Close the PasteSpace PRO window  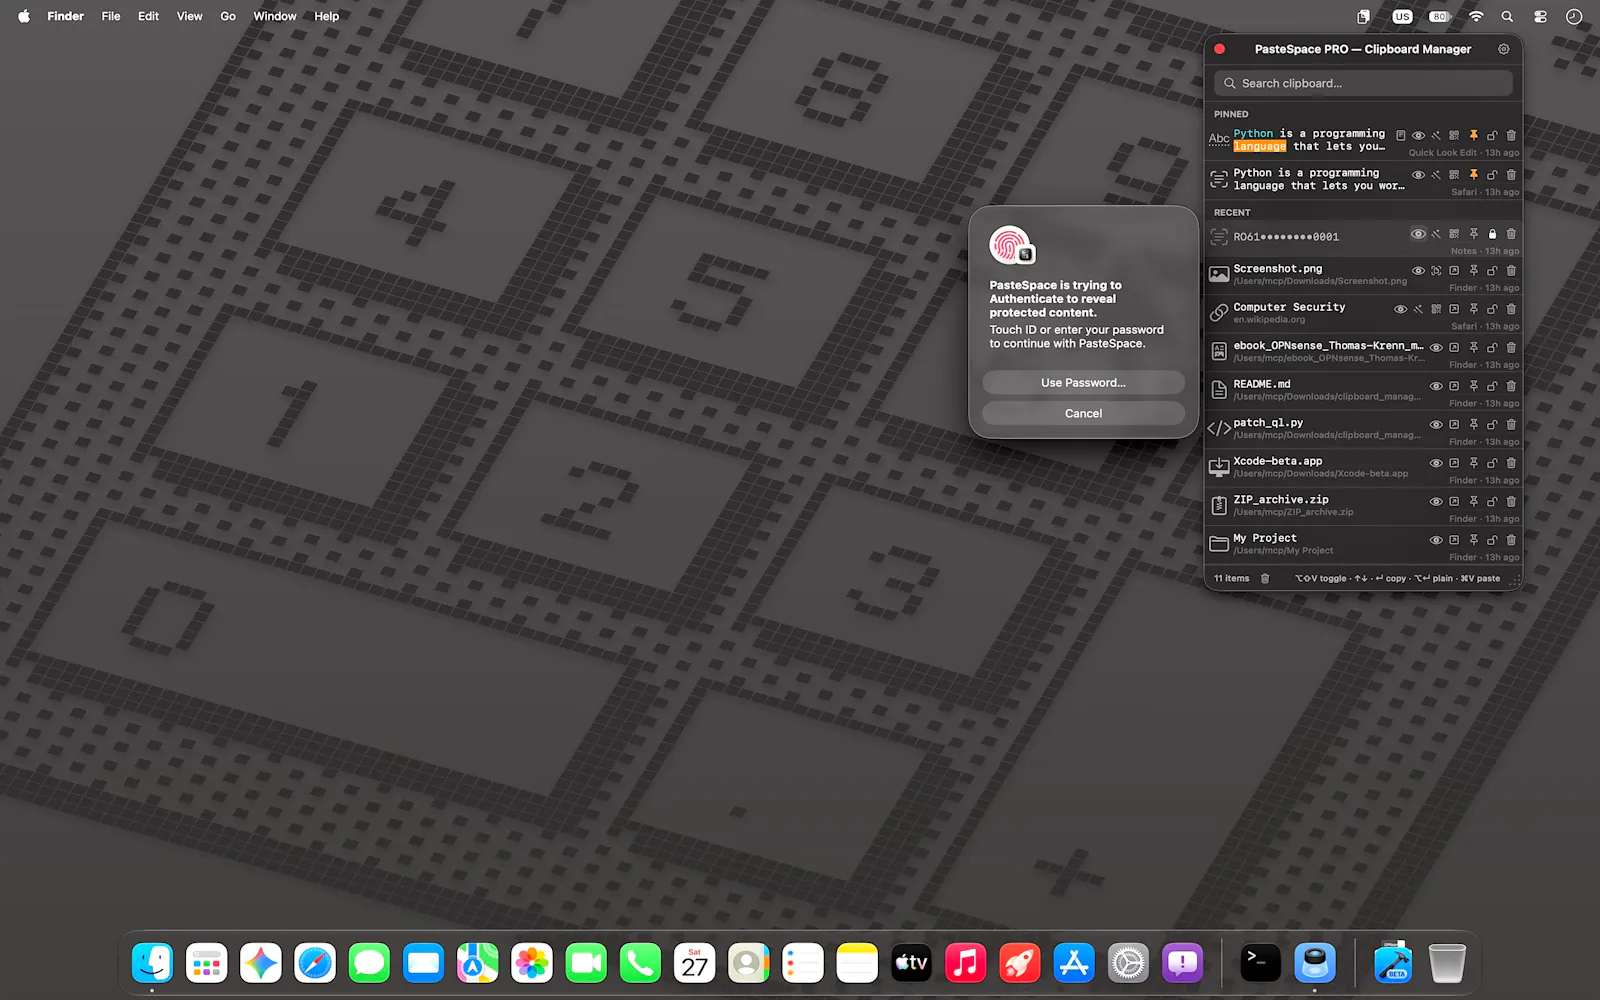point(1220,49)
